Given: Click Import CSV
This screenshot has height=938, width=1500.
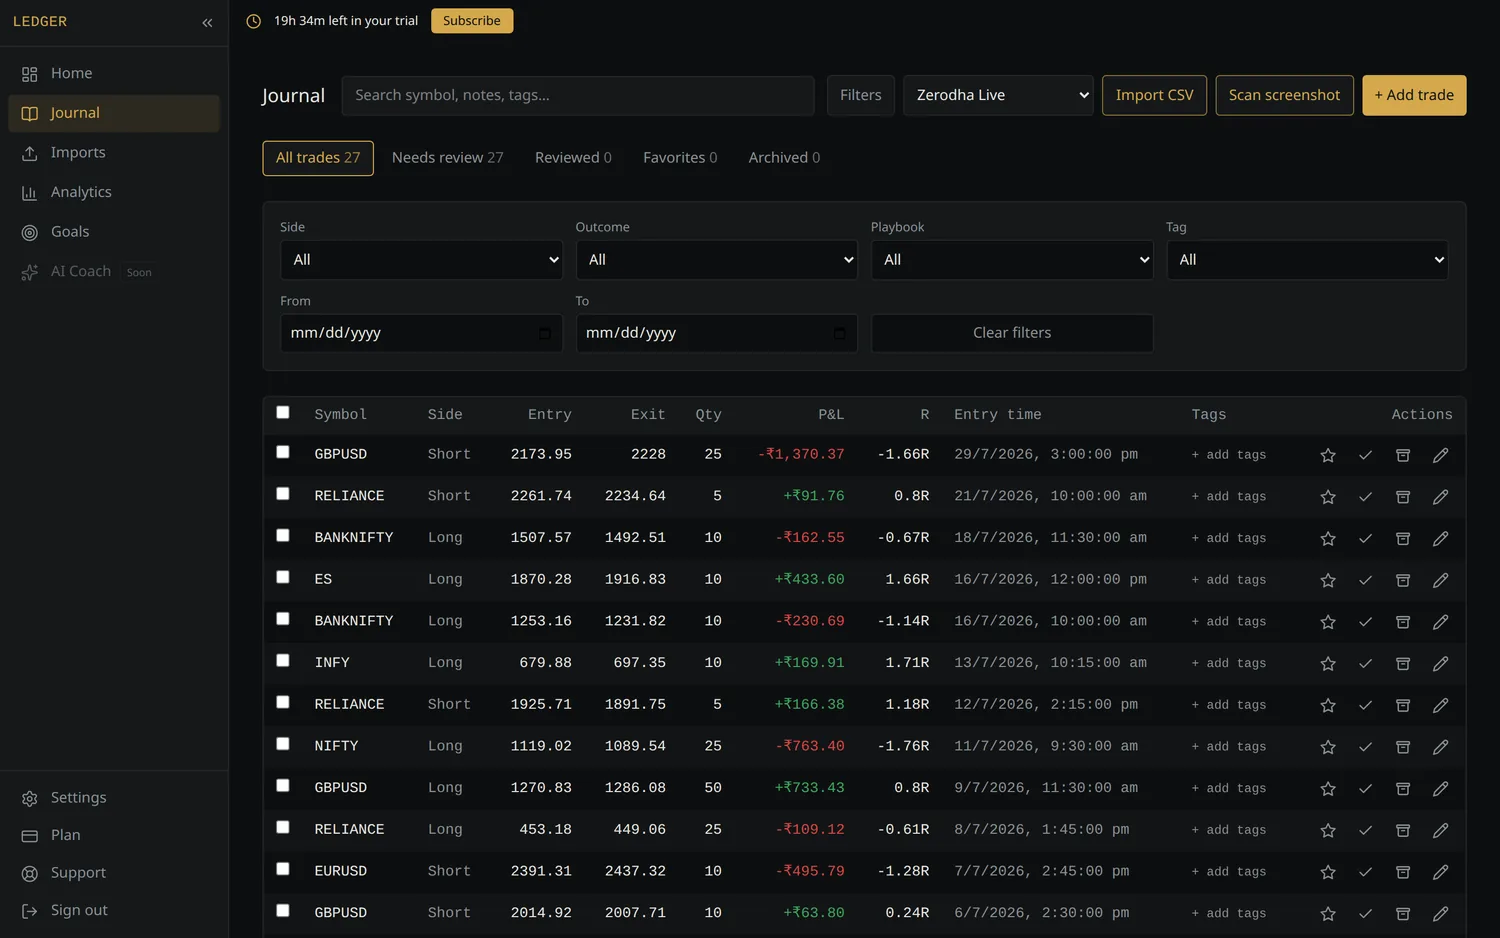Looking at the screenshot, I should coord(1154,95).
